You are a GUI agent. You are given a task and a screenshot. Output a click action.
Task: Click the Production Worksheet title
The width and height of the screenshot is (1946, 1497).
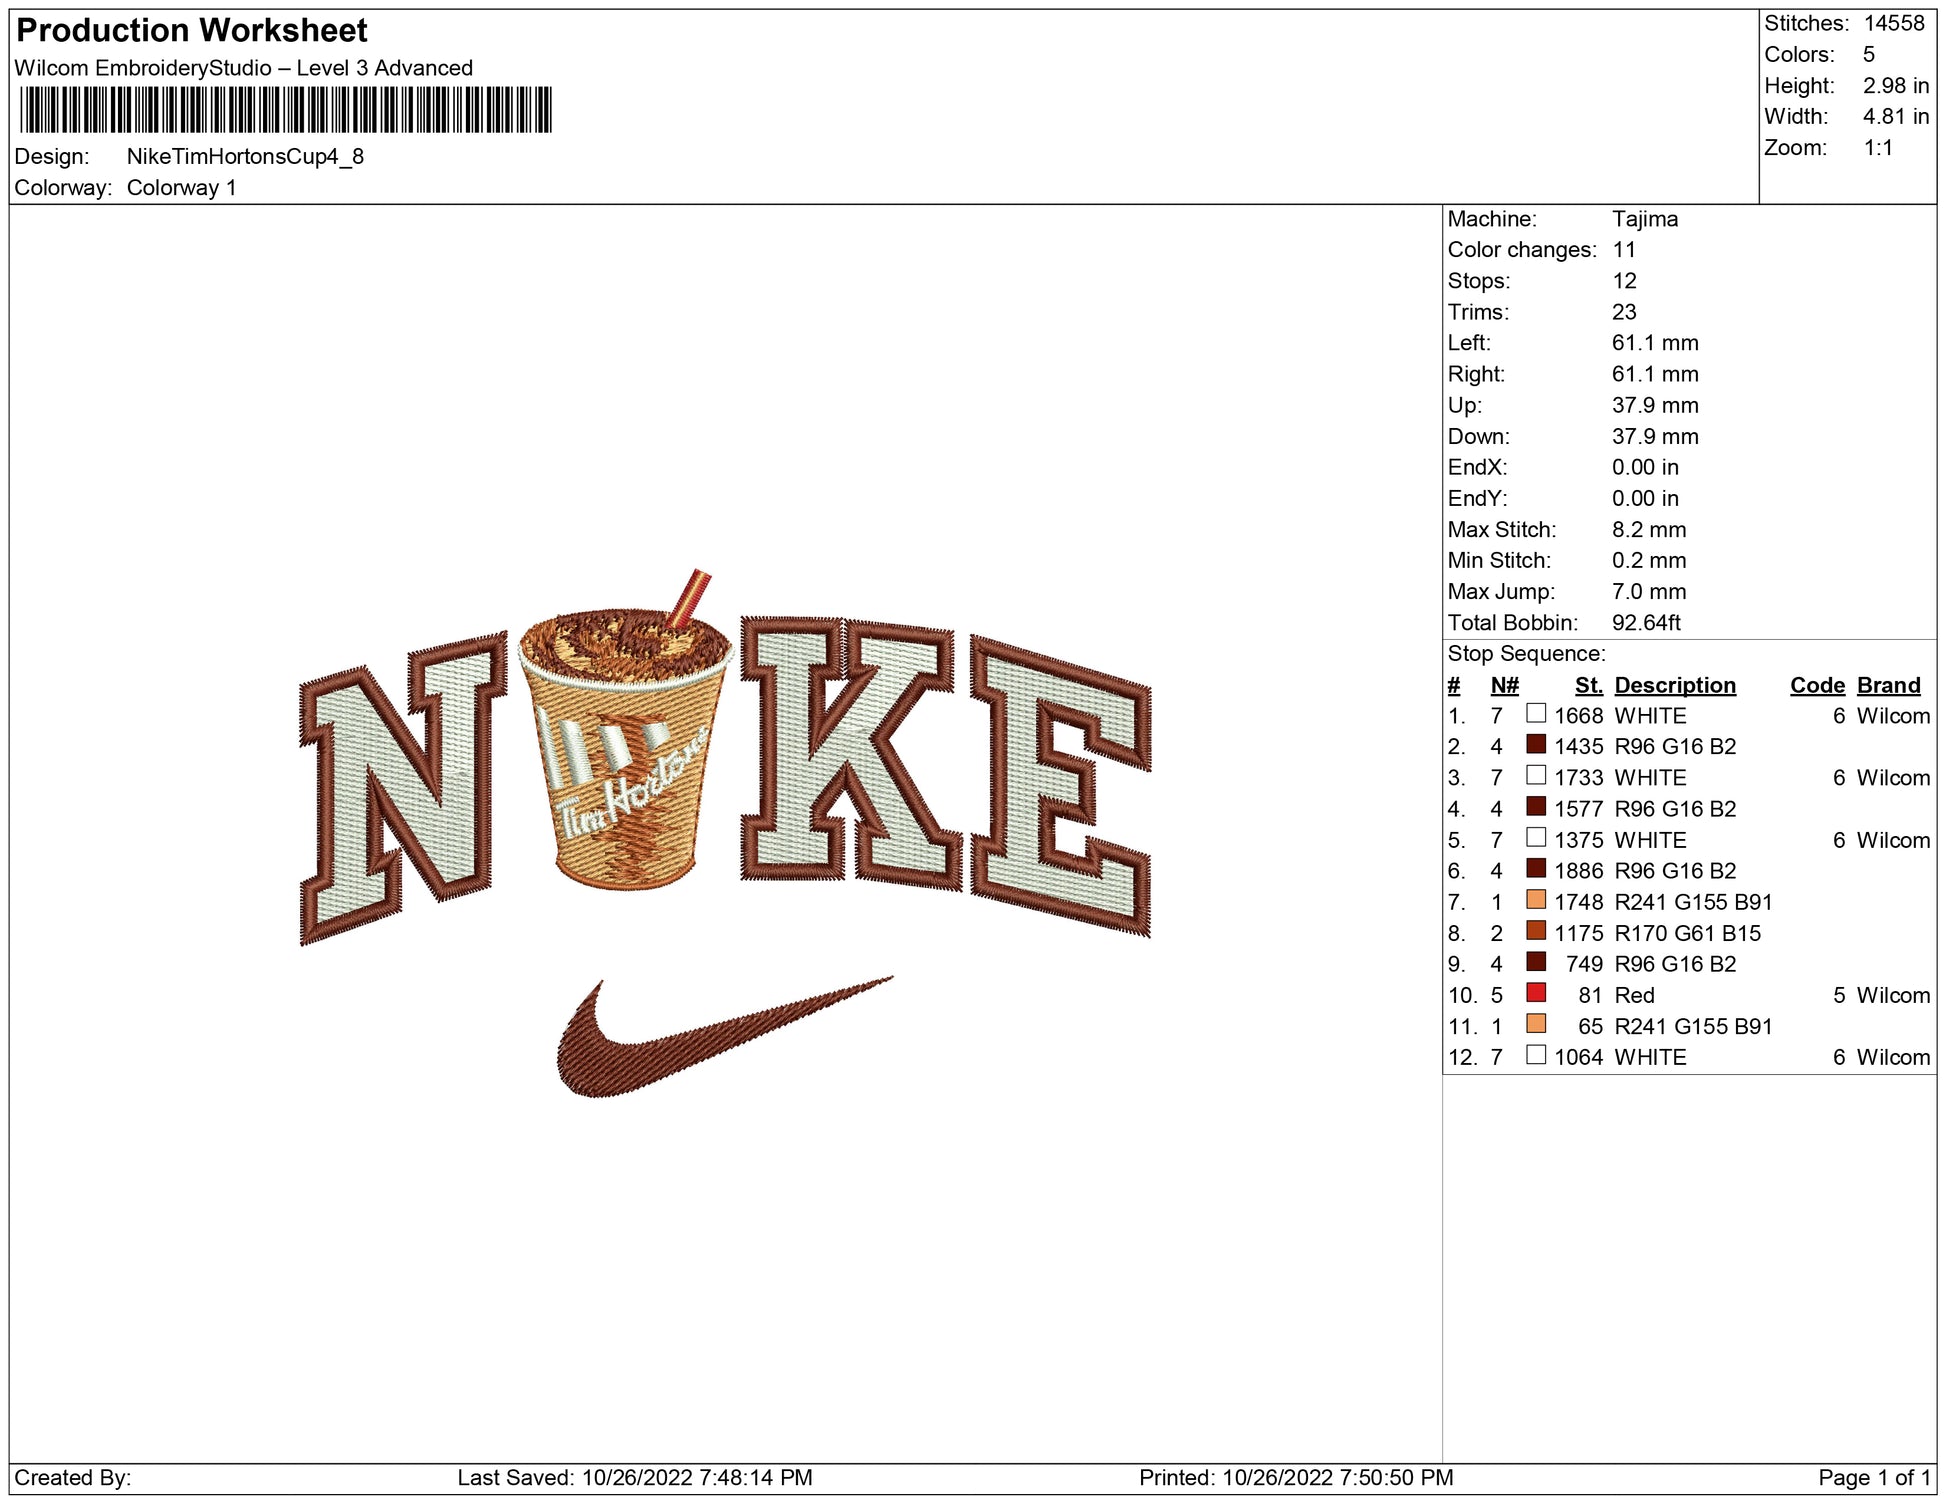pyautogui.click(x=192, y=31)
